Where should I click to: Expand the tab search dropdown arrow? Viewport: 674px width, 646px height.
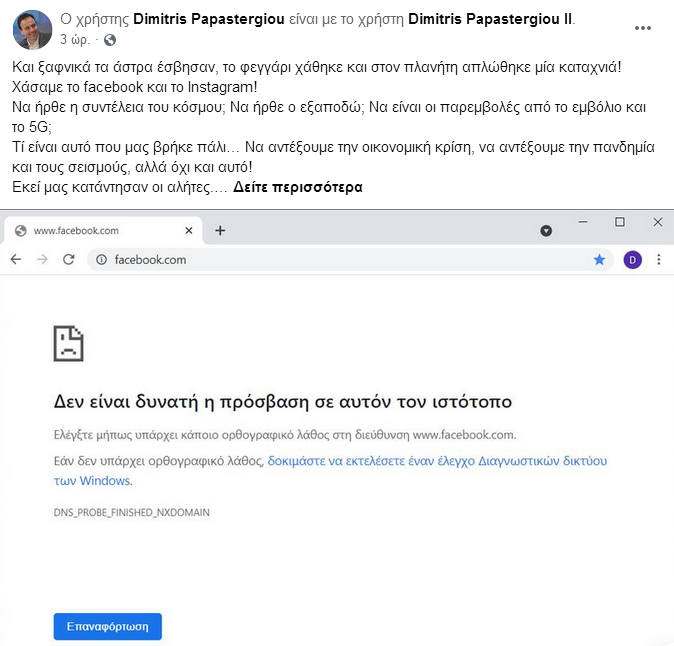coord(546,231)
